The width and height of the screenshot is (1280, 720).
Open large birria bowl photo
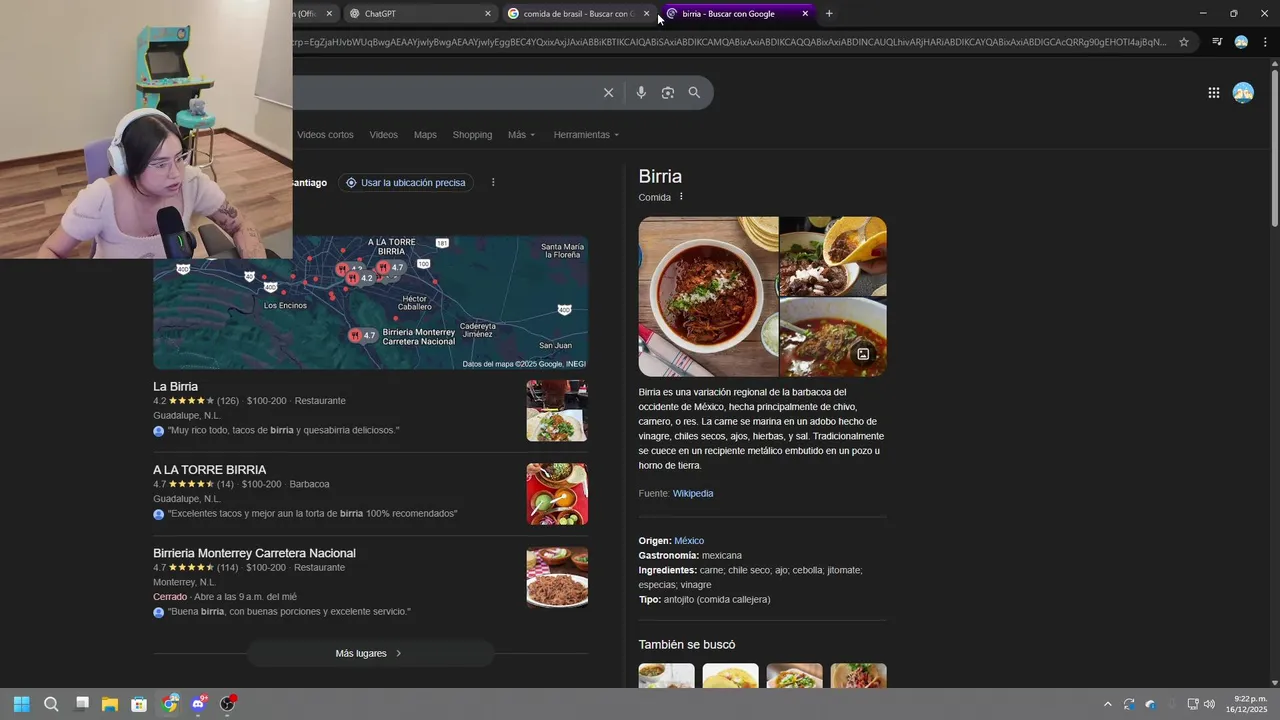point(708,297)
